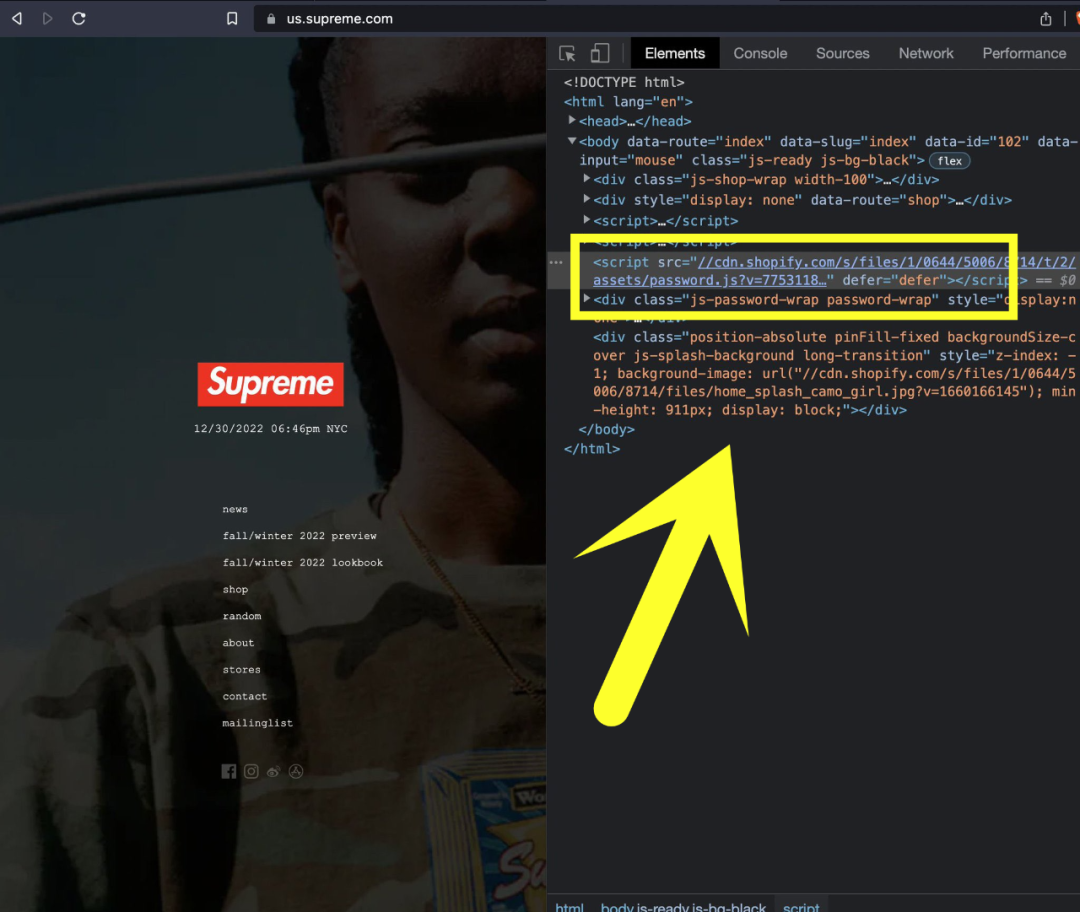Image resolution: width=1080 pixels, height=912 pixels.
Task: Click the flex badge on the body element
Action: click(949, 160)
